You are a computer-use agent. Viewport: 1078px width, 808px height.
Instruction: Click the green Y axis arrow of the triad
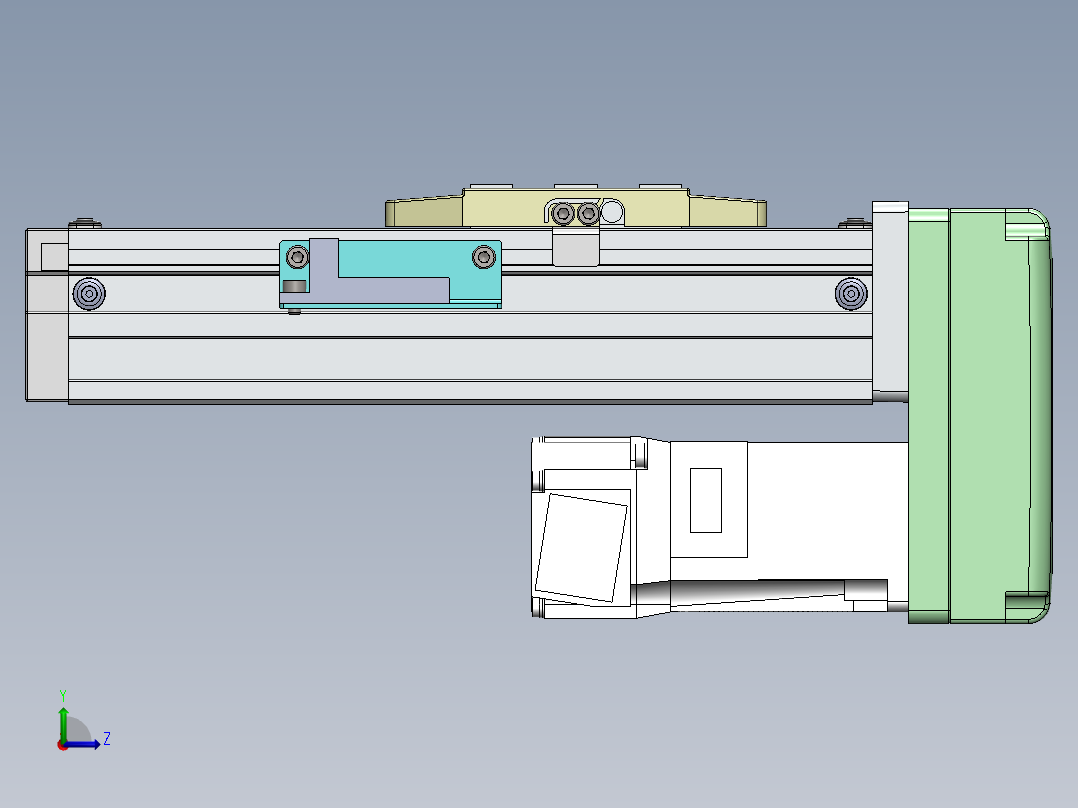point(63,723)
